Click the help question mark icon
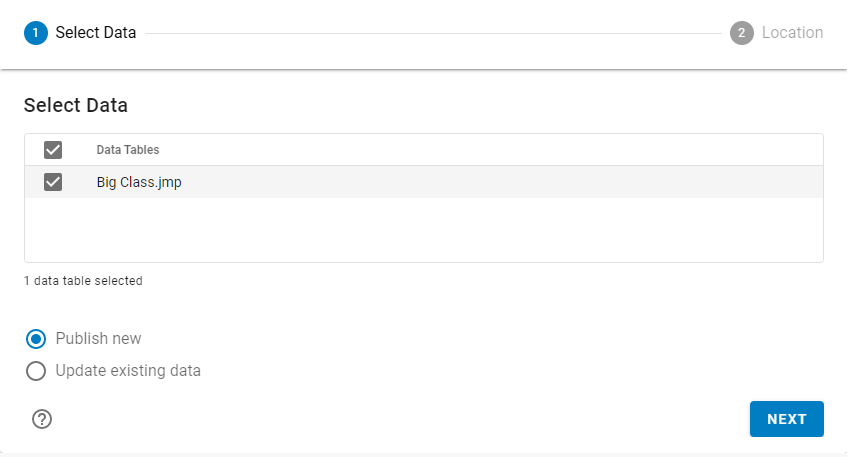This screenshot has width=847, height=457. click(x=42, y=419)
